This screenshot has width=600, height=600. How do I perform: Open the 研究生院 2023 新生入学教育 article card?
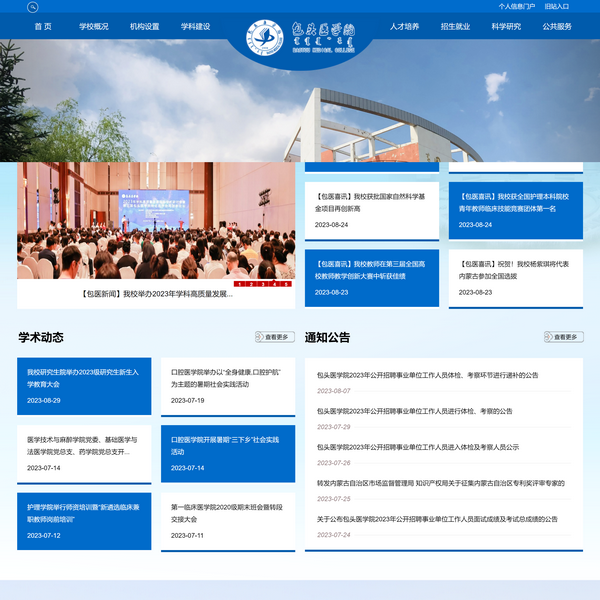click(x=84, y=385)
